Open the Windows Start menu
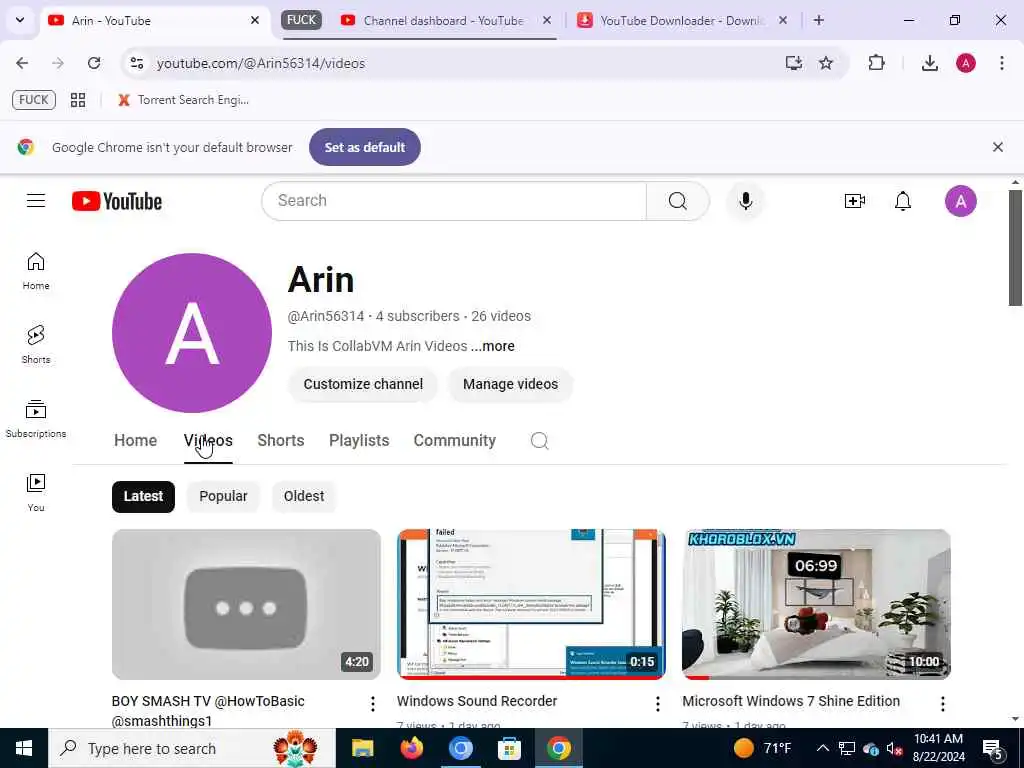The width and height of the screenshot is (1024, 768). 24,748
